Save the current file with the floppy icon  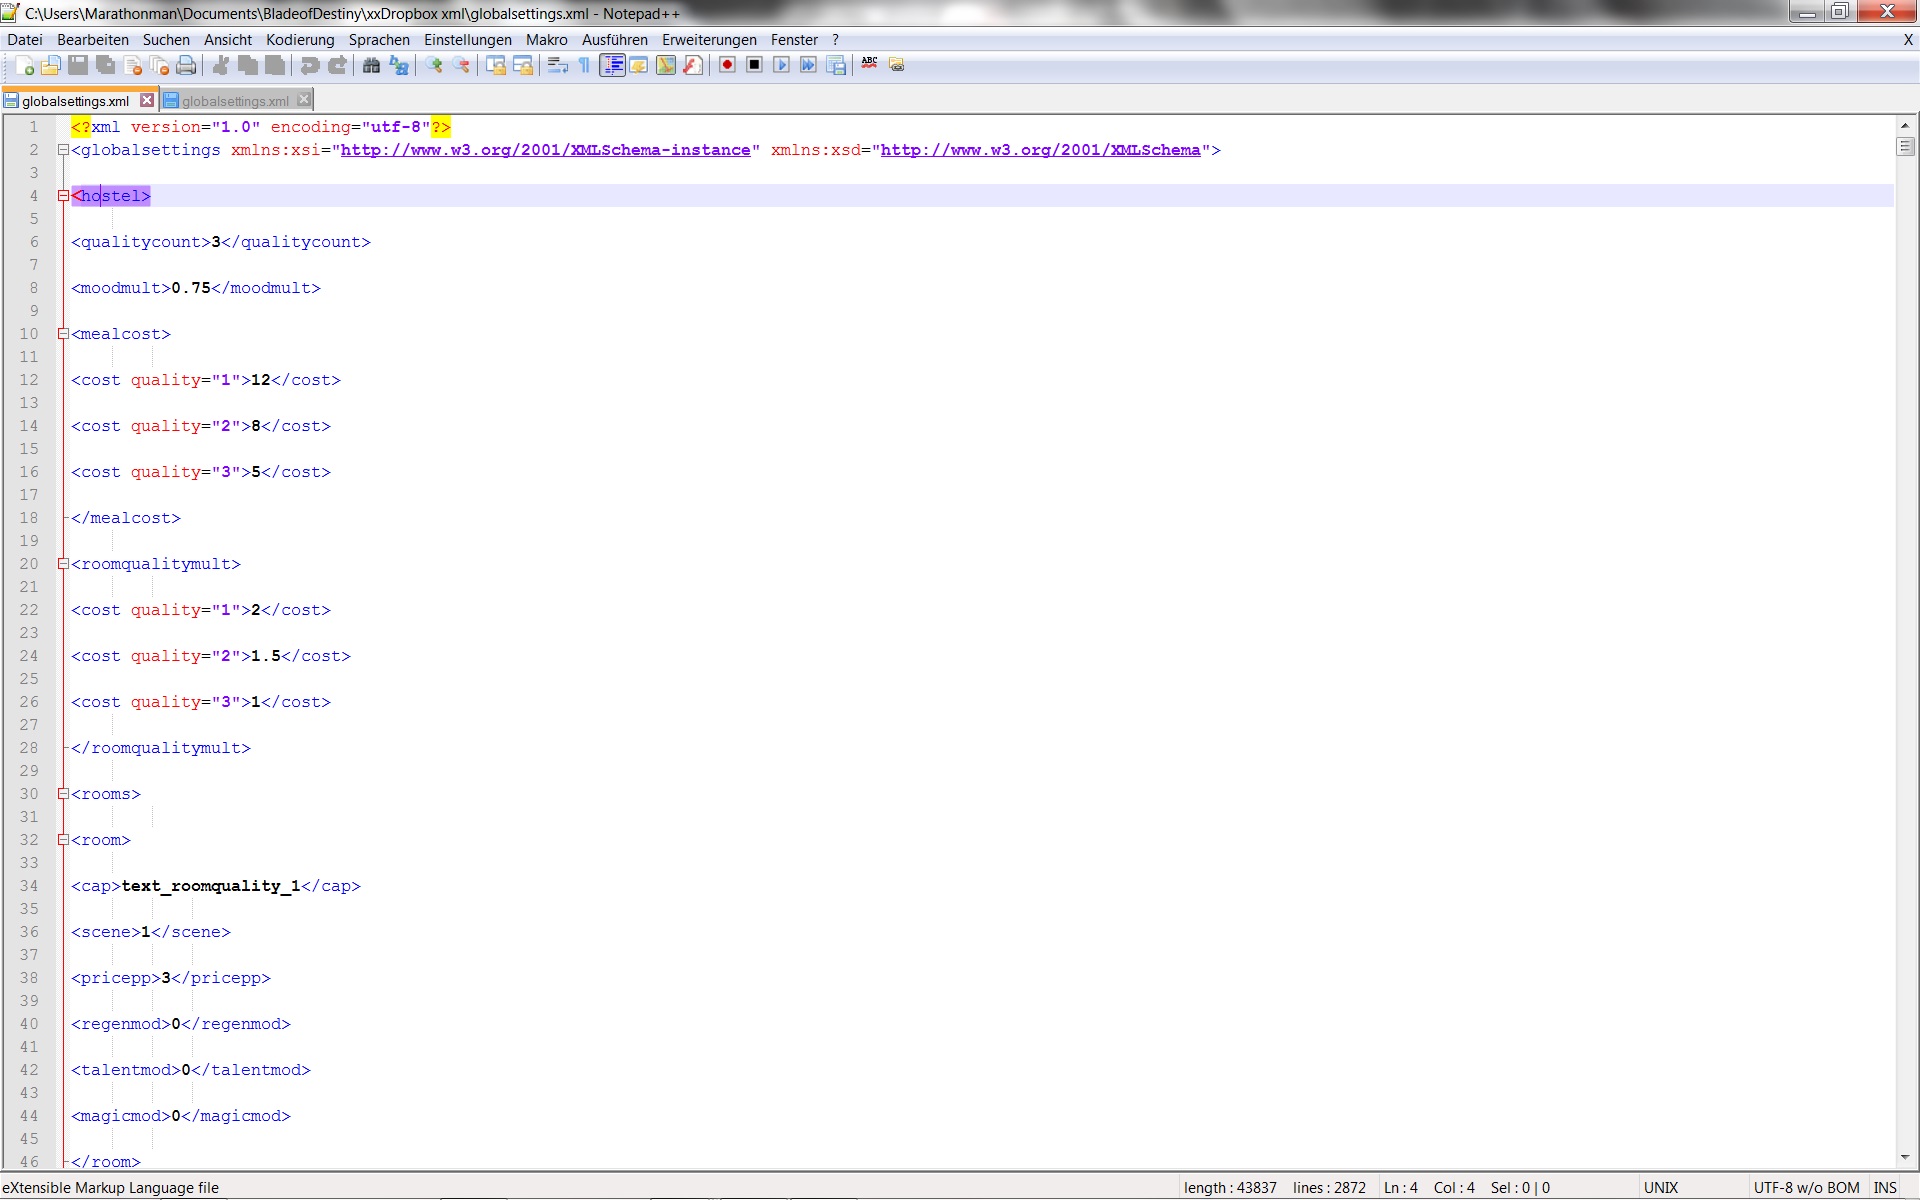78,66
